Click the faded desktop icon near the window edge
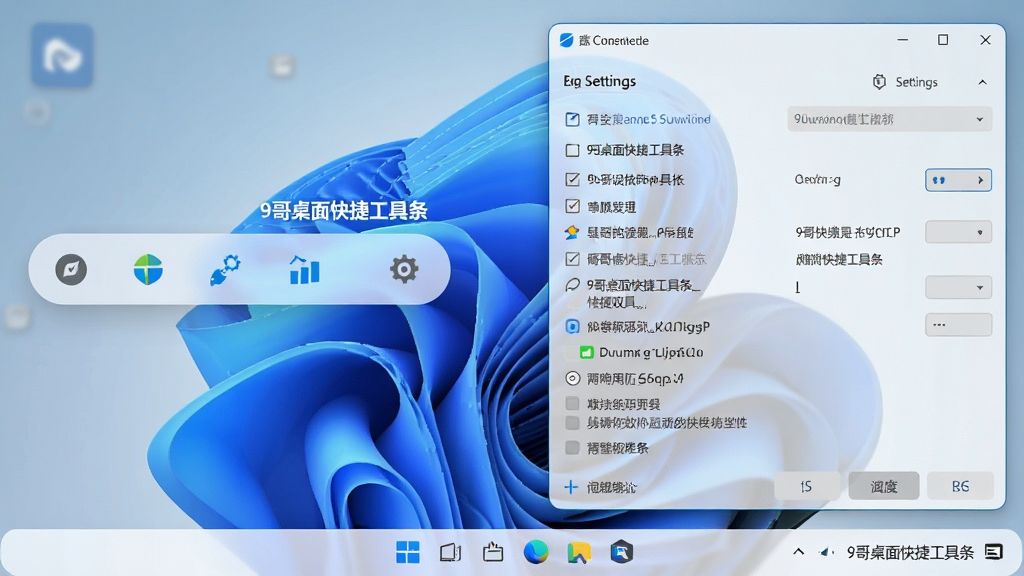1024x576 pixels. pyautogui.click(x=282, y=66)
